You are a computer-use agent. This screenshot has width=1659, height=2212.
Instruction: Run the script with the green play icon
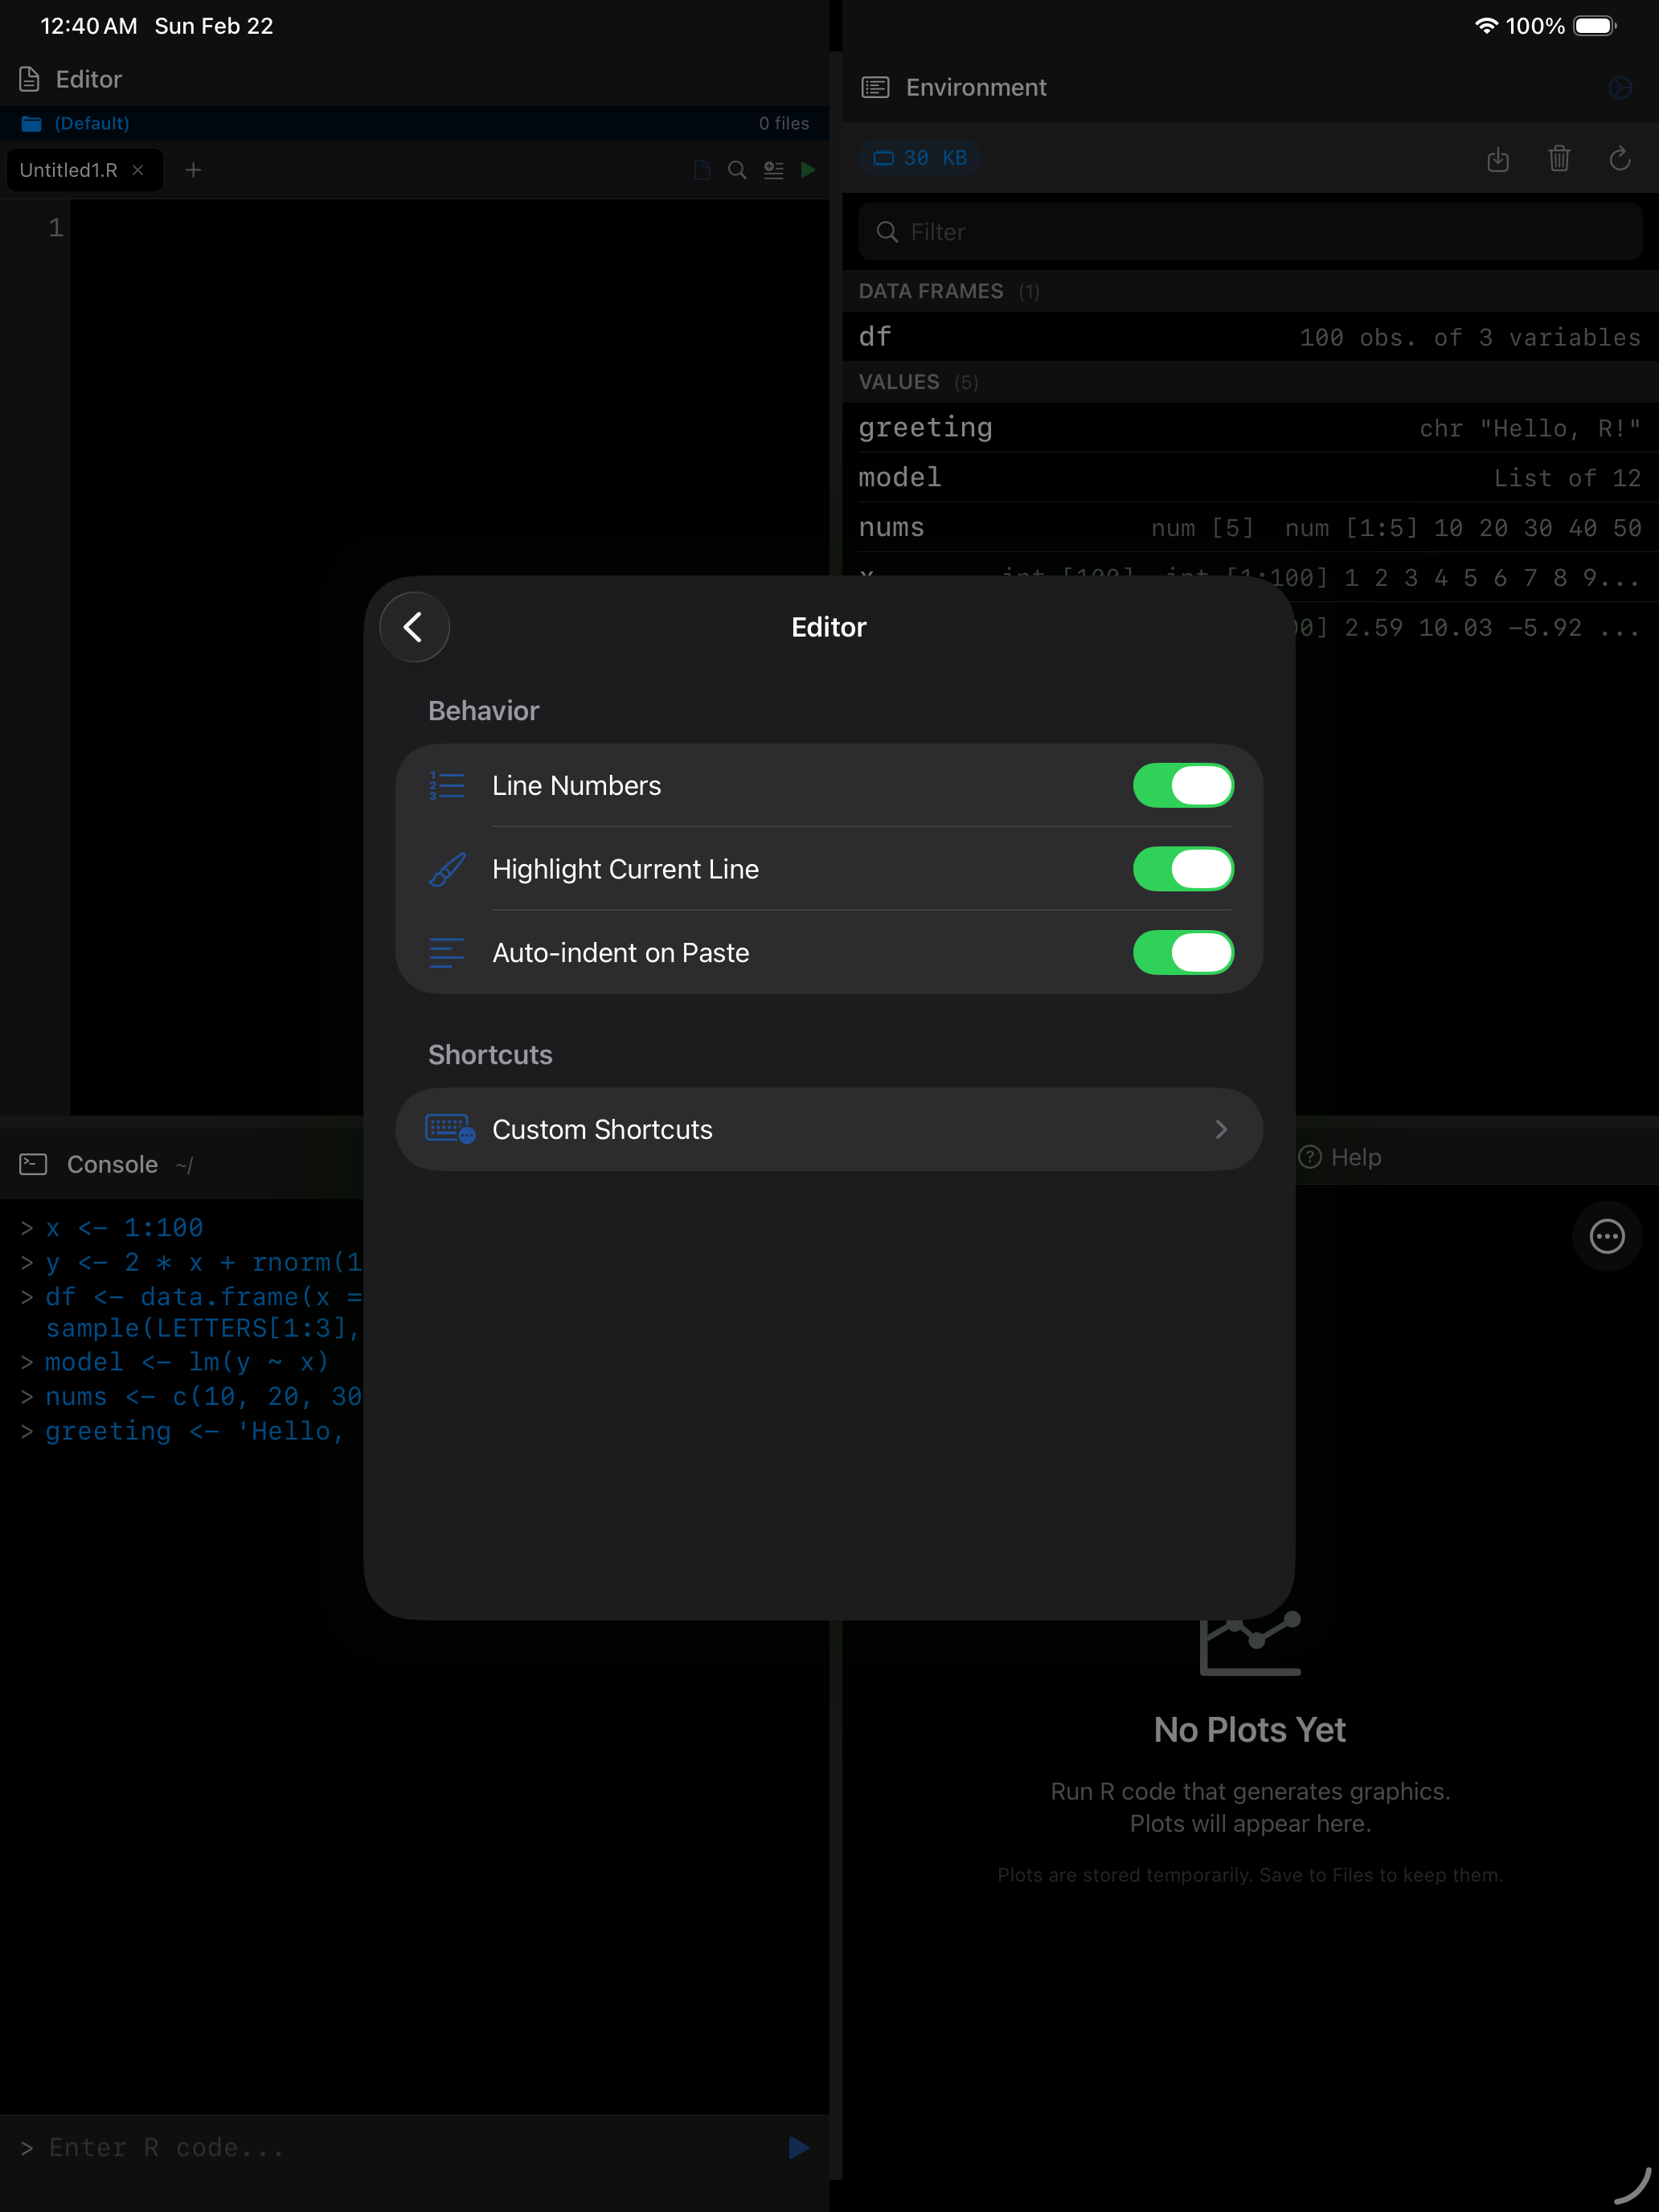808,170
